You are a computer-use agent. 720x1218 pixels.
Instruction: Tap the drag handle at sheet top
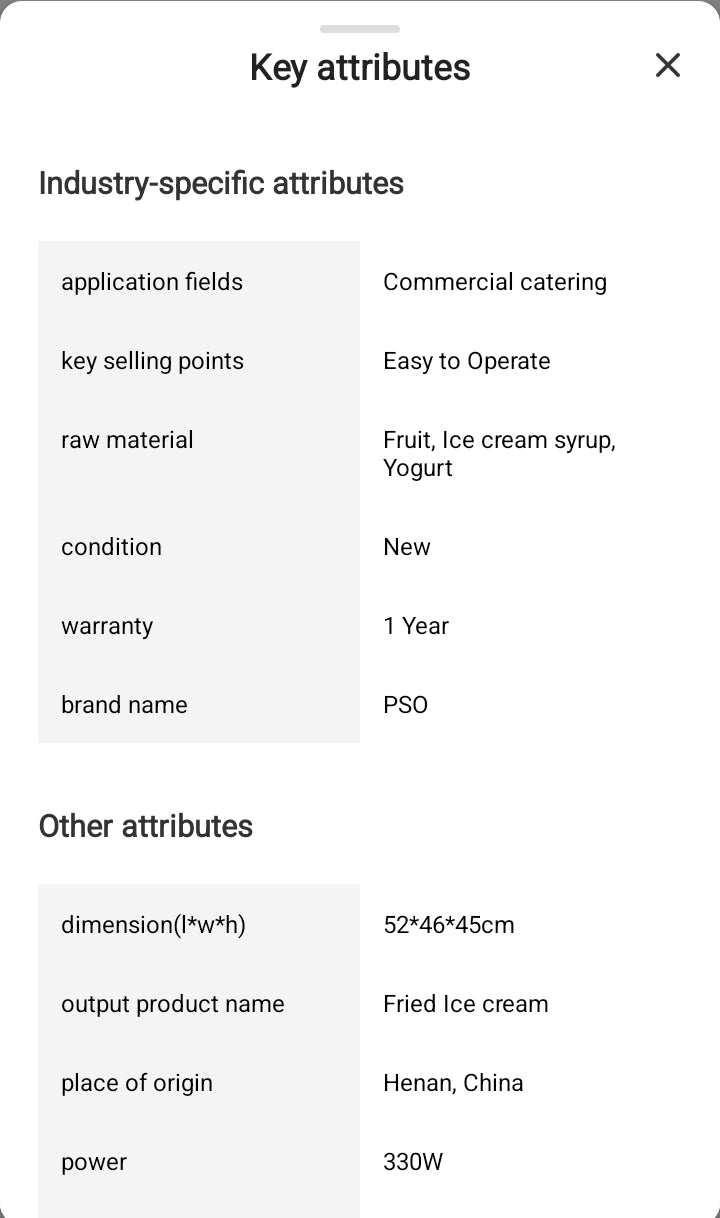360,29
